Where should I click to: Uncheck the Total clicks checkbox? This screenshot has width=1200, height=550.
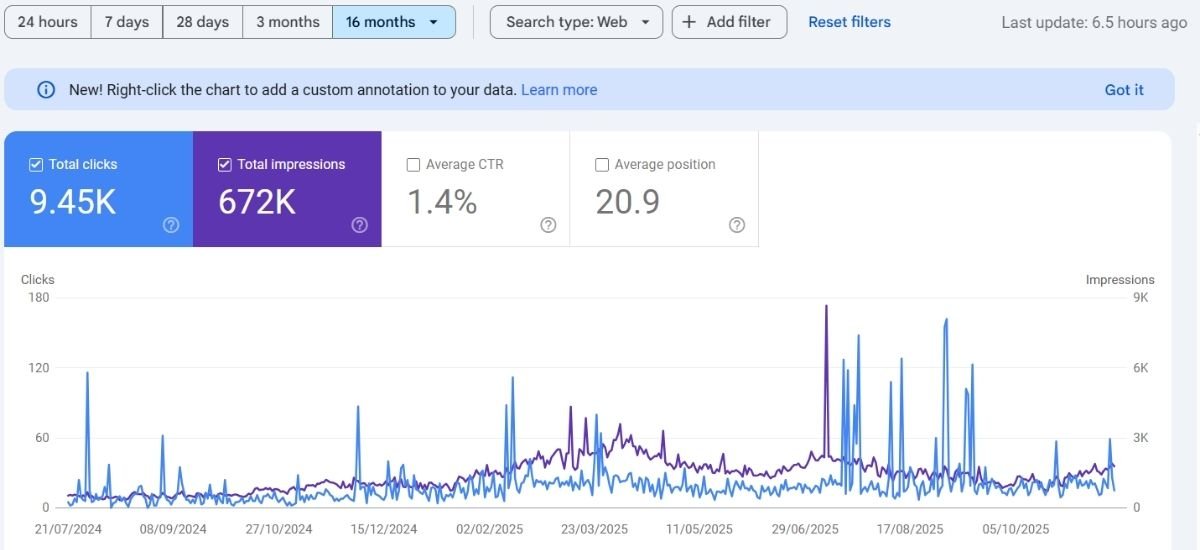pos(36,165)
